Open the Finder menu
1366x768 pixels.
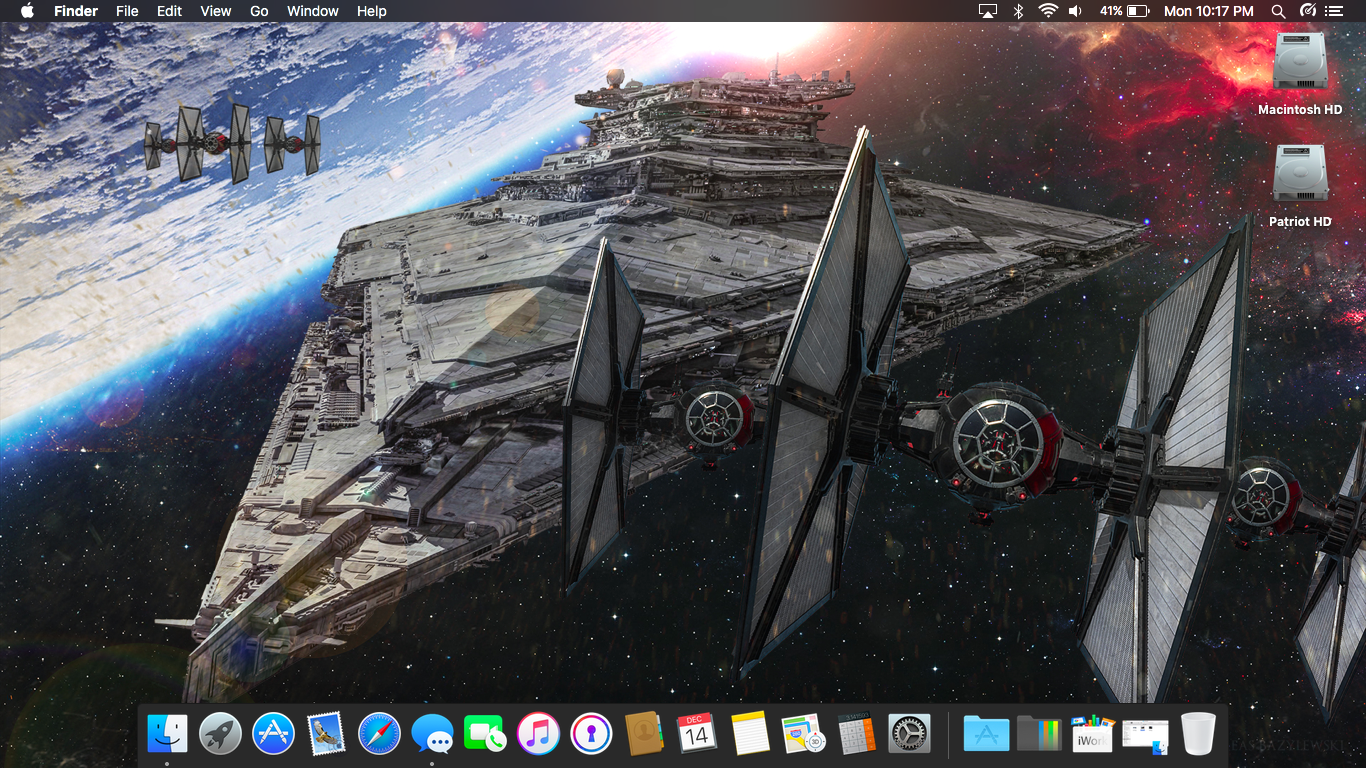pyautogui.click(x=76, y=11)
